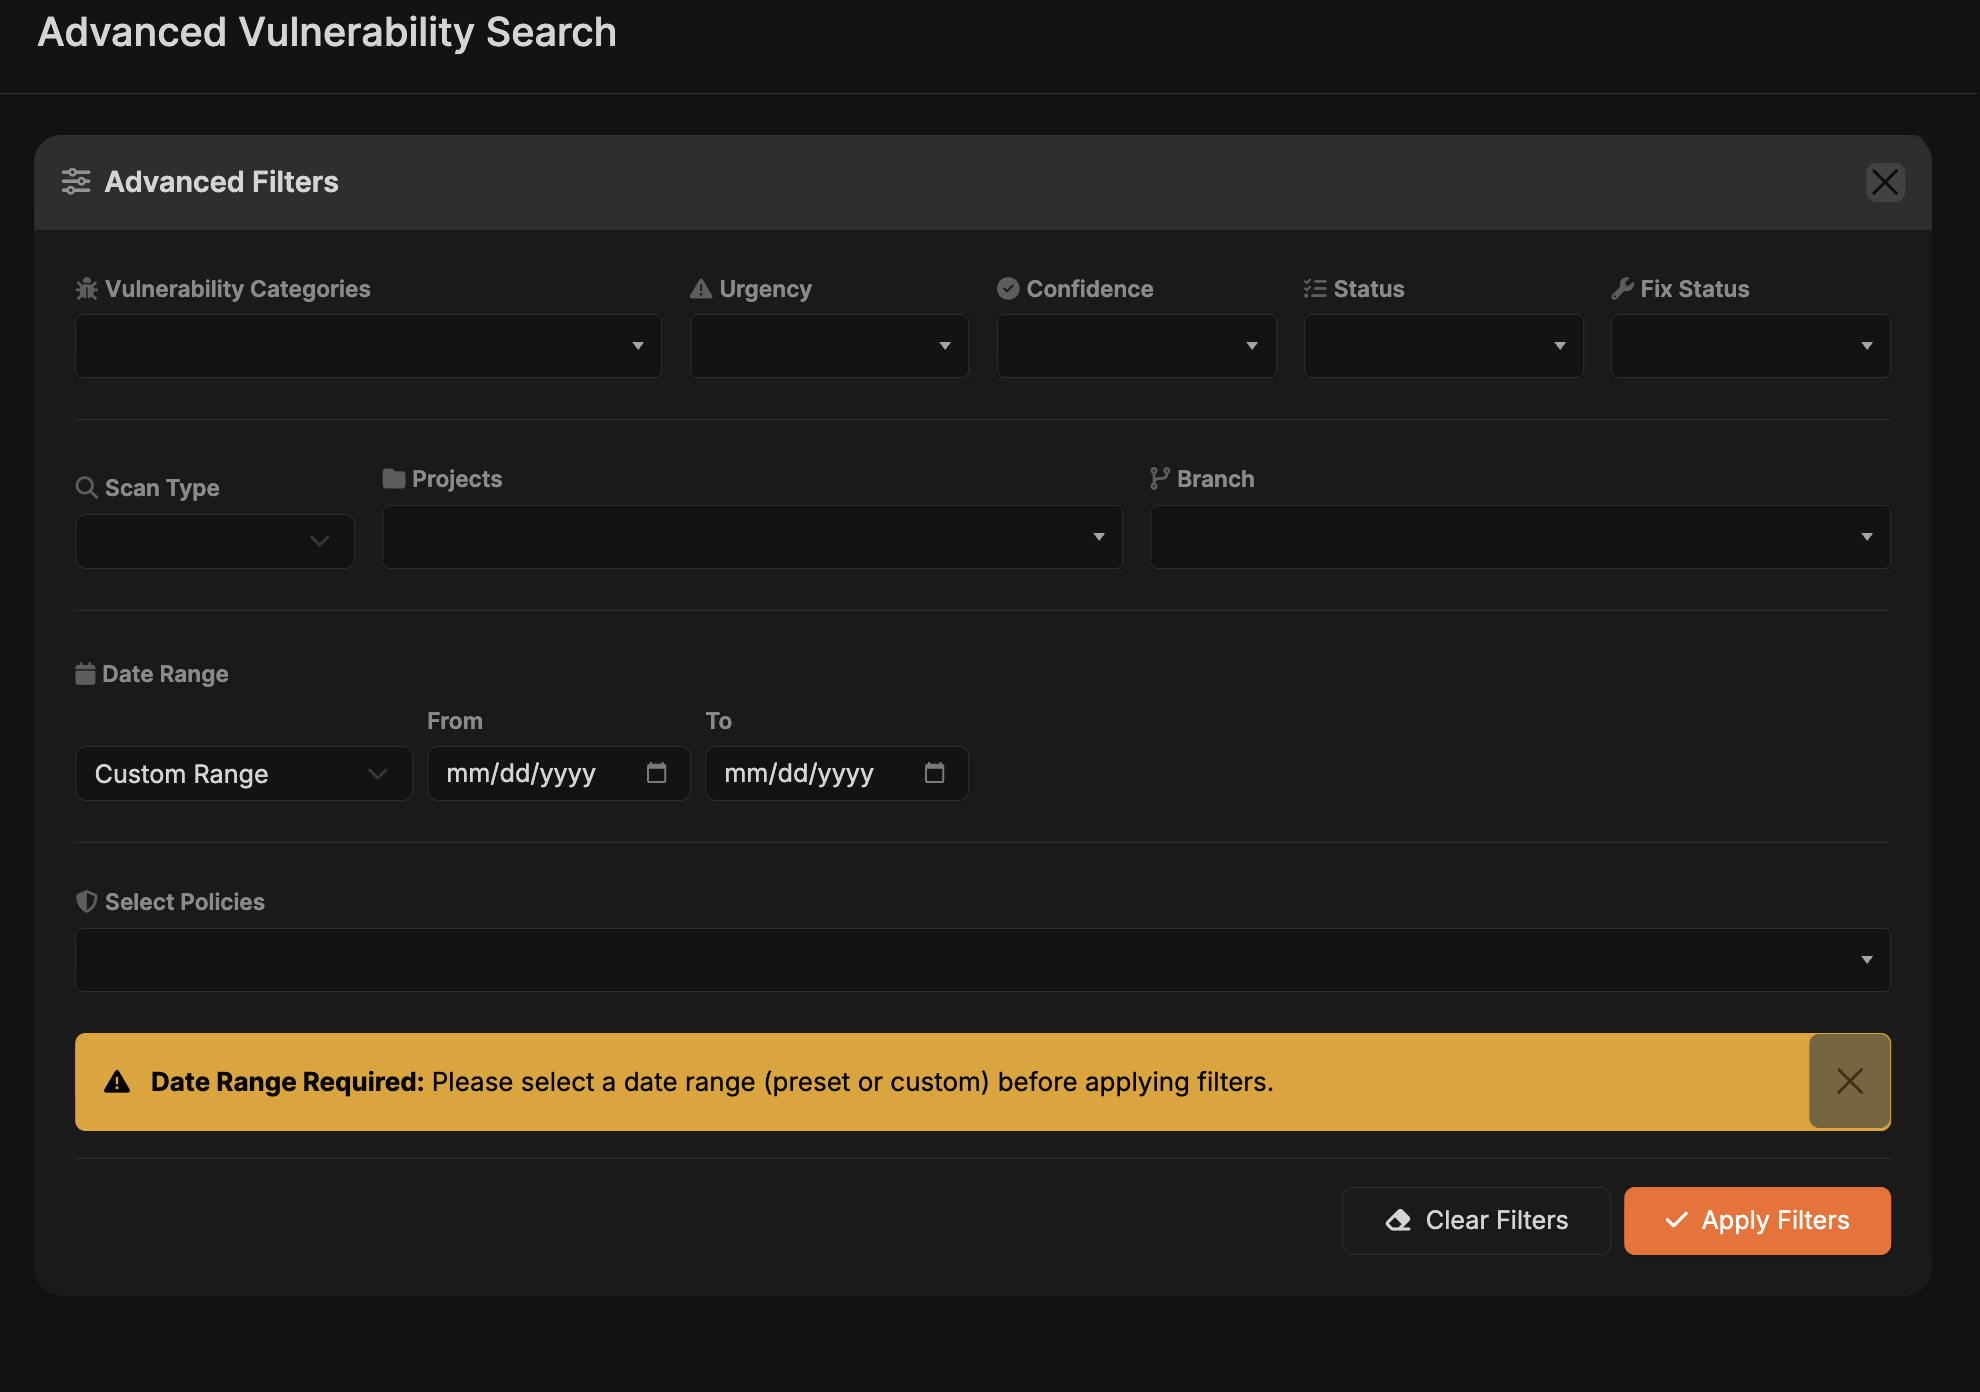The image size is (1980, 1392).
Task: Click the wrench icon beside Fix Status
Action: pyautogui.click(x=1622, y=288)
